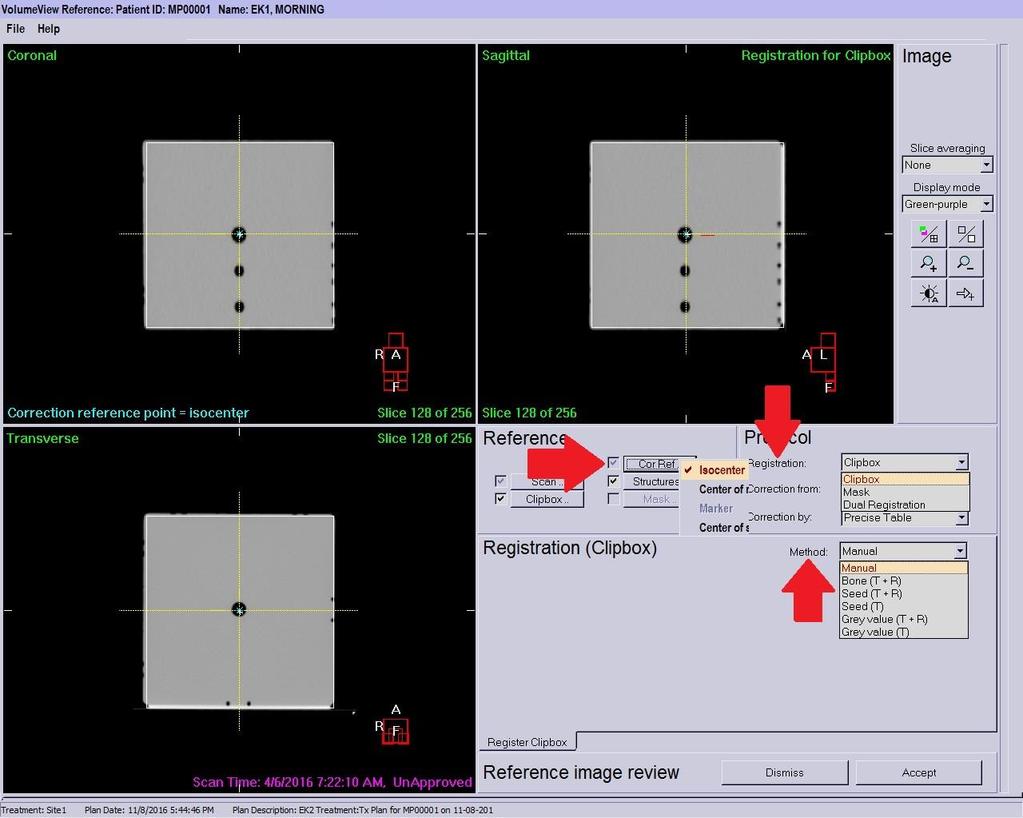1023x818 pixels.
Task: Click the sagittal patient orientation figure
Action: 824,362
